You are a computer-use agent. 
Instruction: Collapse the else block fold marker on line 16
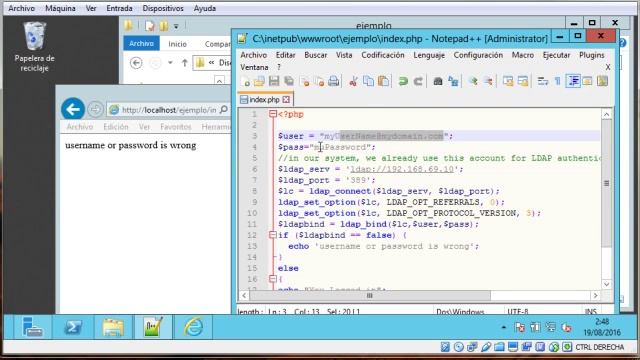click(x=273, y=279)
